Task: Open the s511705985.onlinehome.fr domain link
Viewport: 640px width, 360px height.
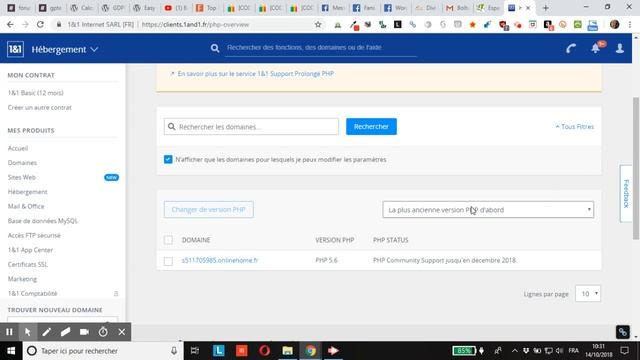Action: click(x=220, y=260)
